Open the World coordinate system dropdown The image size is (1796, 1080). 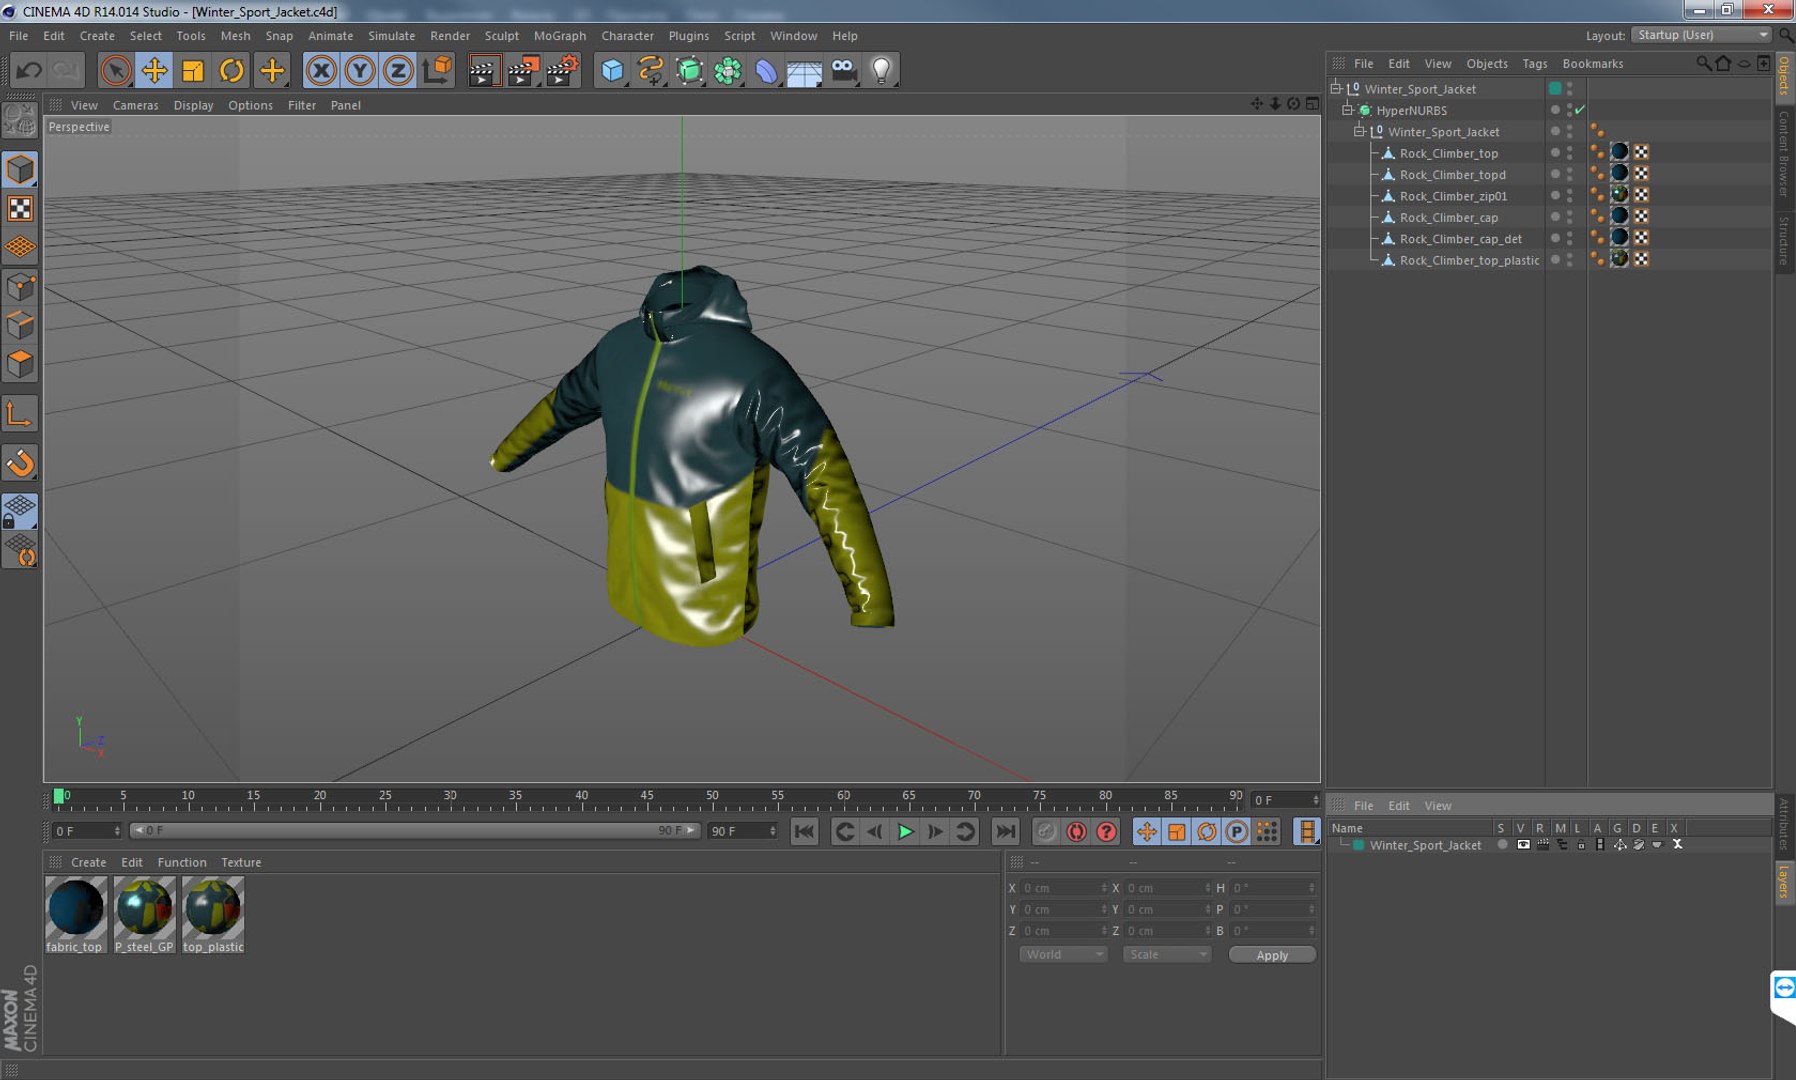(x=1063, y=955)
